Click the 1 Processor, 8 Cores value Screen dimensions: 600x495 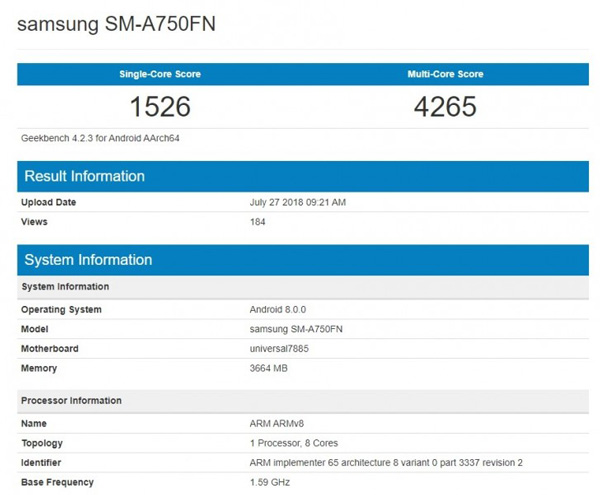294,443
